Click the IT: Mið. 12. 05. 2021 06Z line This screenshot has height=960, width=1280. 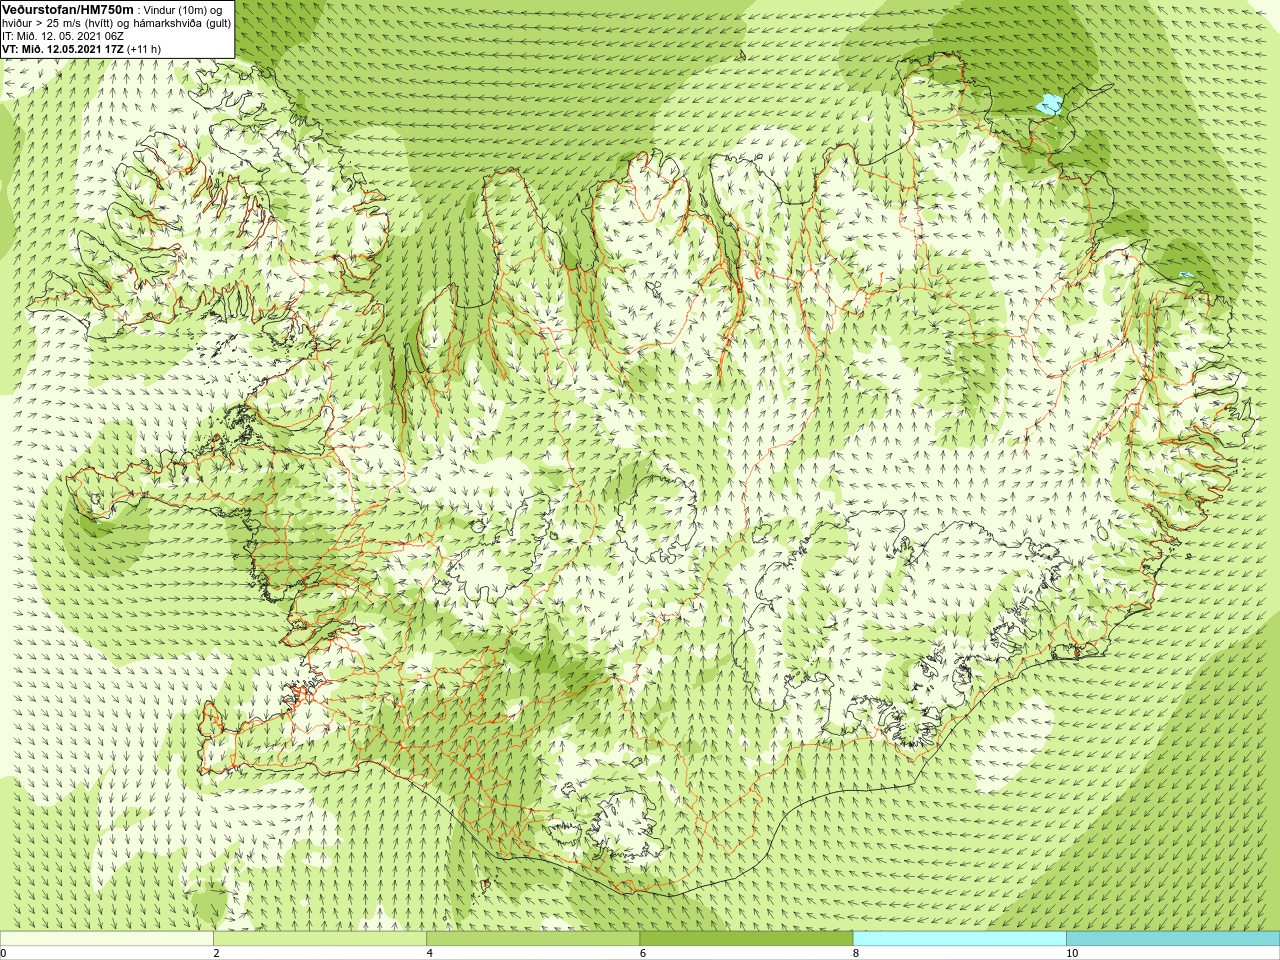[63, 36]
